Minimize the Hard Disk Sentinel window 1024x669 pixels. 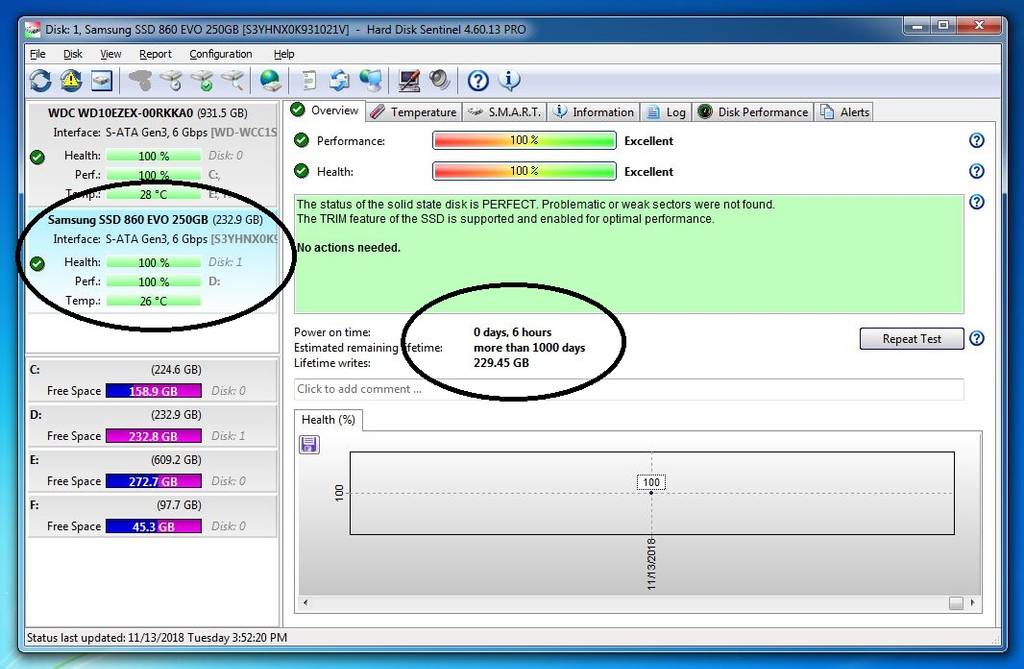click(918, 26)
